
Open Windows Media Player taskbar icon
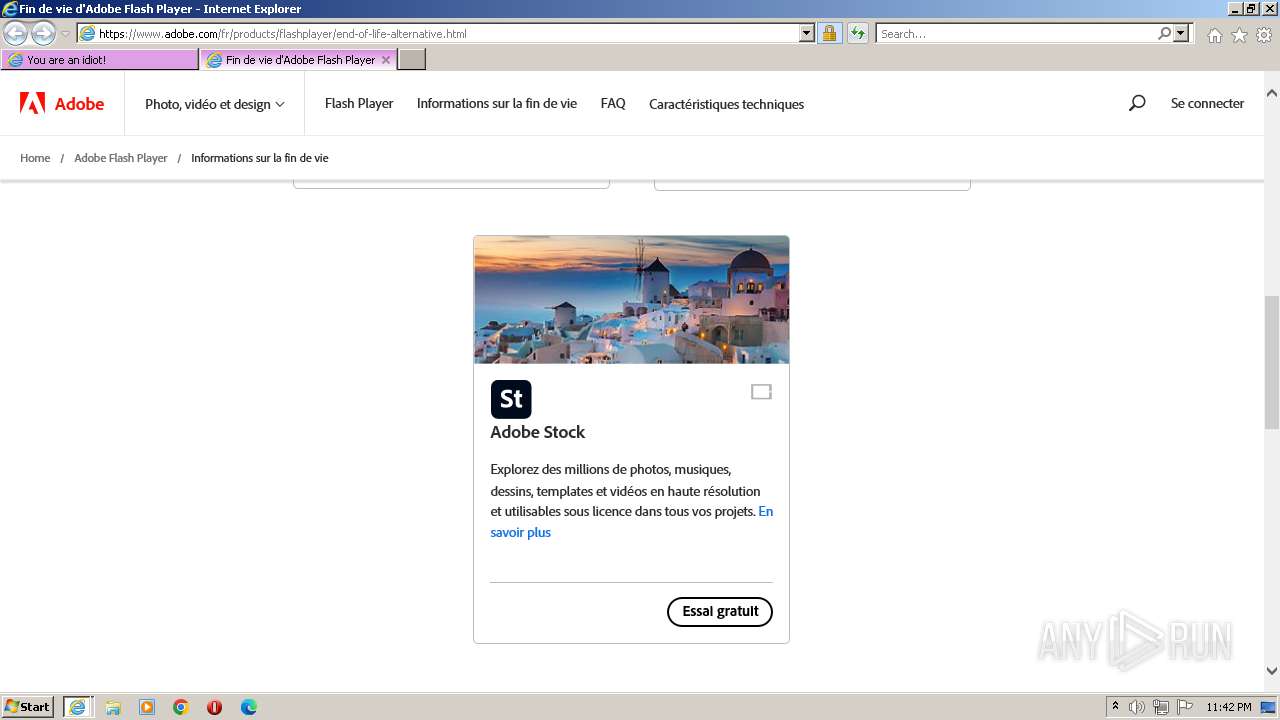[147, 707]
